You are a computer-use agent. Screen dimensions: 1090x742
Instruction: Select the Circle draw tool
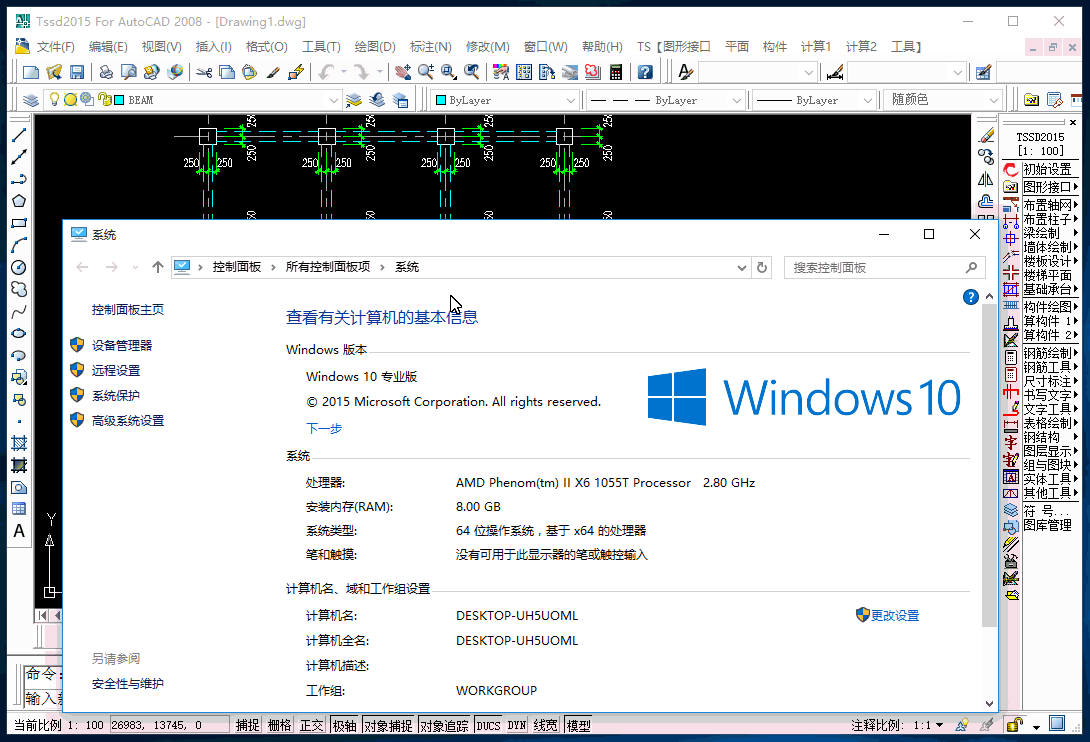click(x=19, y=267)
